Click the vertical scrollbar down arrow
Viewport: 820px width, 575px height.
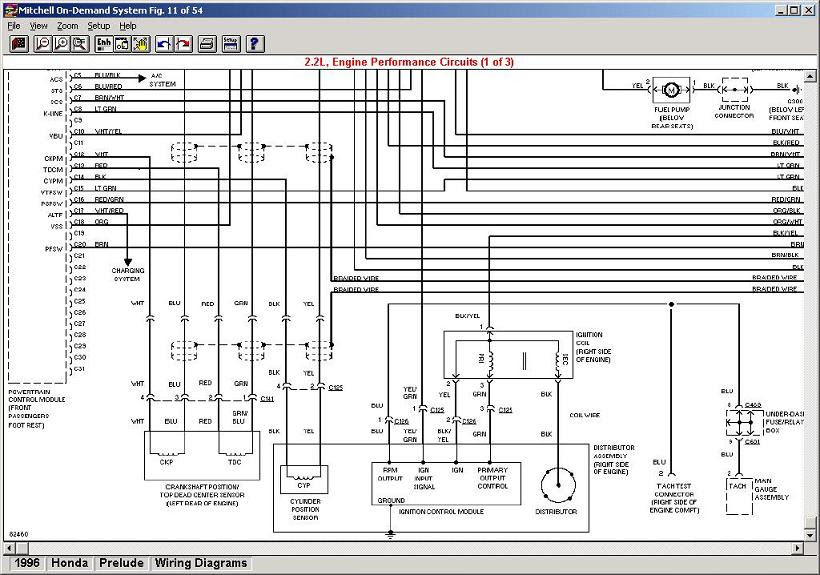(x=810, y=535)
